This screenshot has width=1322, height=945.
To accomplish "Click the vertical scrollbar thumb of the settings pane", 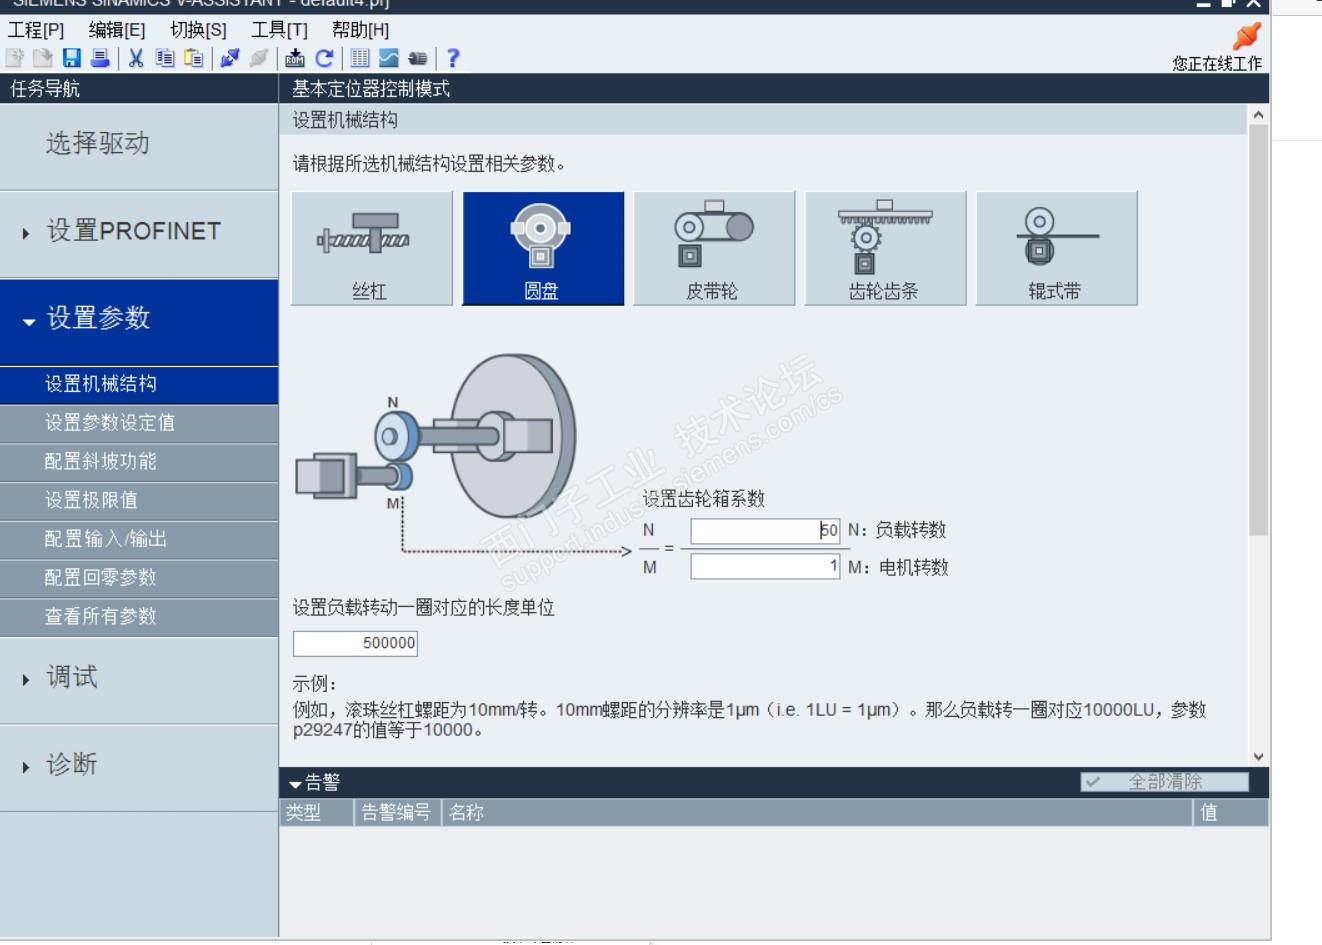I will click(1258, 330).
